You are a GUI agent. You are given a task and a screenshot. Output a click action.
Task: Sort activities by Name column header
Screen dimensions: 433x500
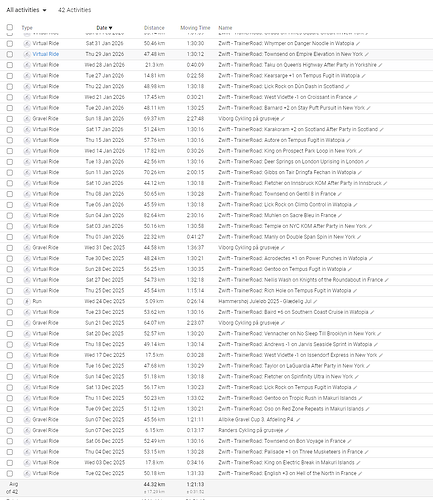(225, 28)
